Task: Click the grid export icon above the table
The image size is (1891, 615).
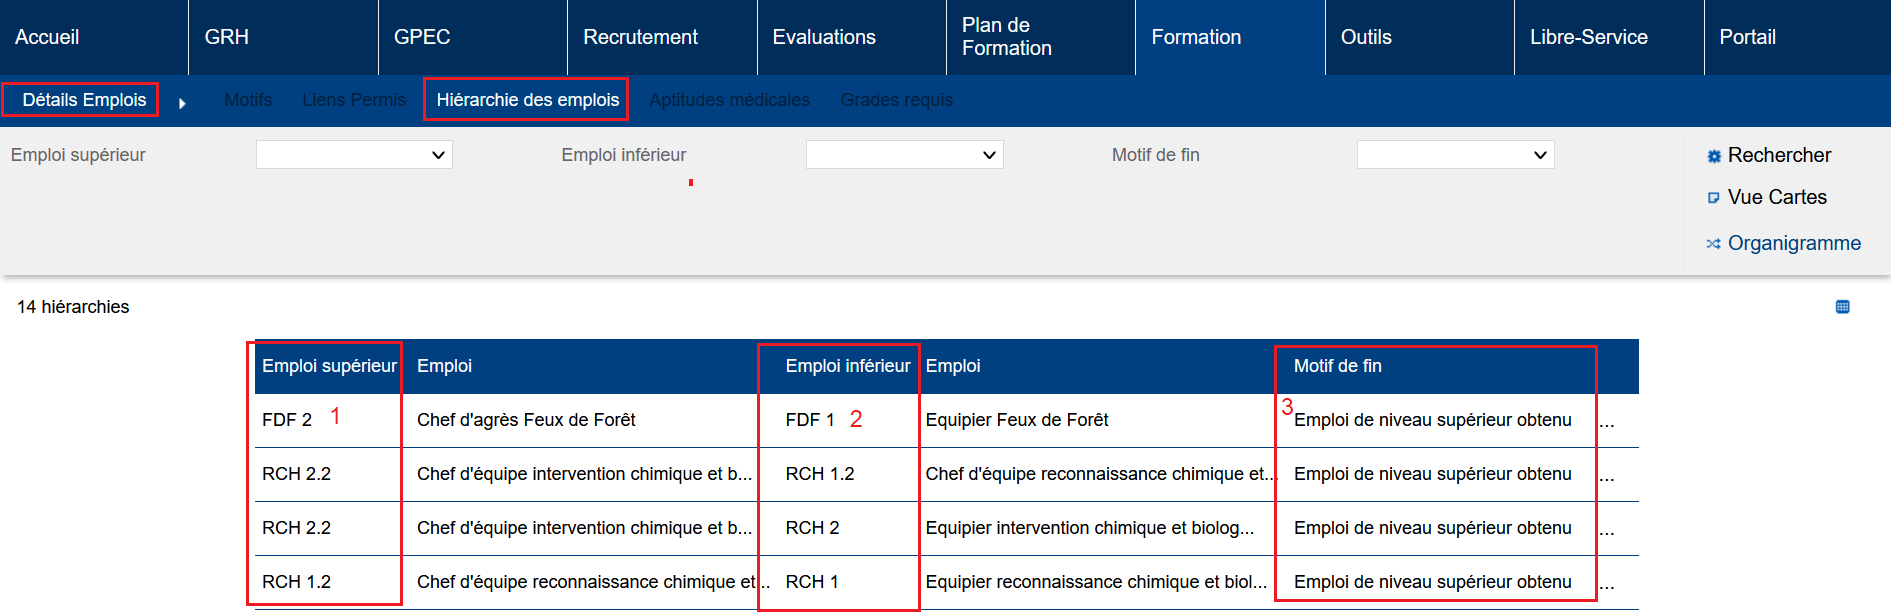Action: (x=1842, y=307)
